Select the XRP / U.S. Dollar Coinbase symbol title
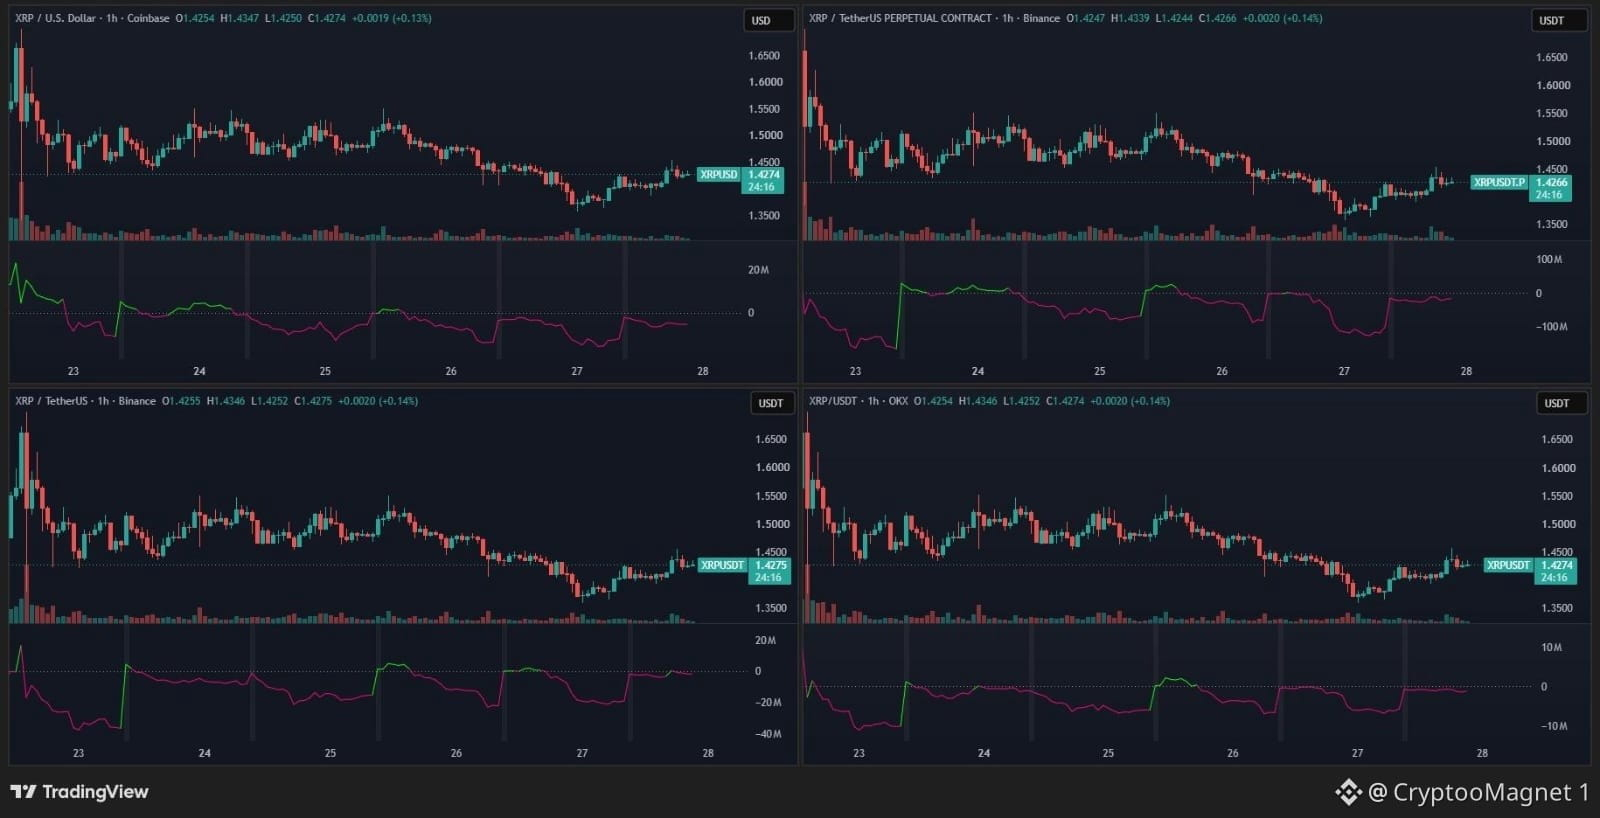This screenshot has height=818, width=1600. tap(92, 18)
